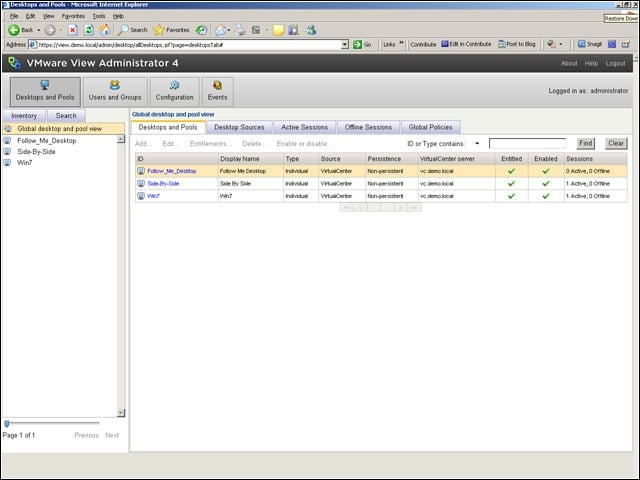
Task: Click Entitled checkmark in Win7 row
Action: pyautogui.click(x=511, y=196)
